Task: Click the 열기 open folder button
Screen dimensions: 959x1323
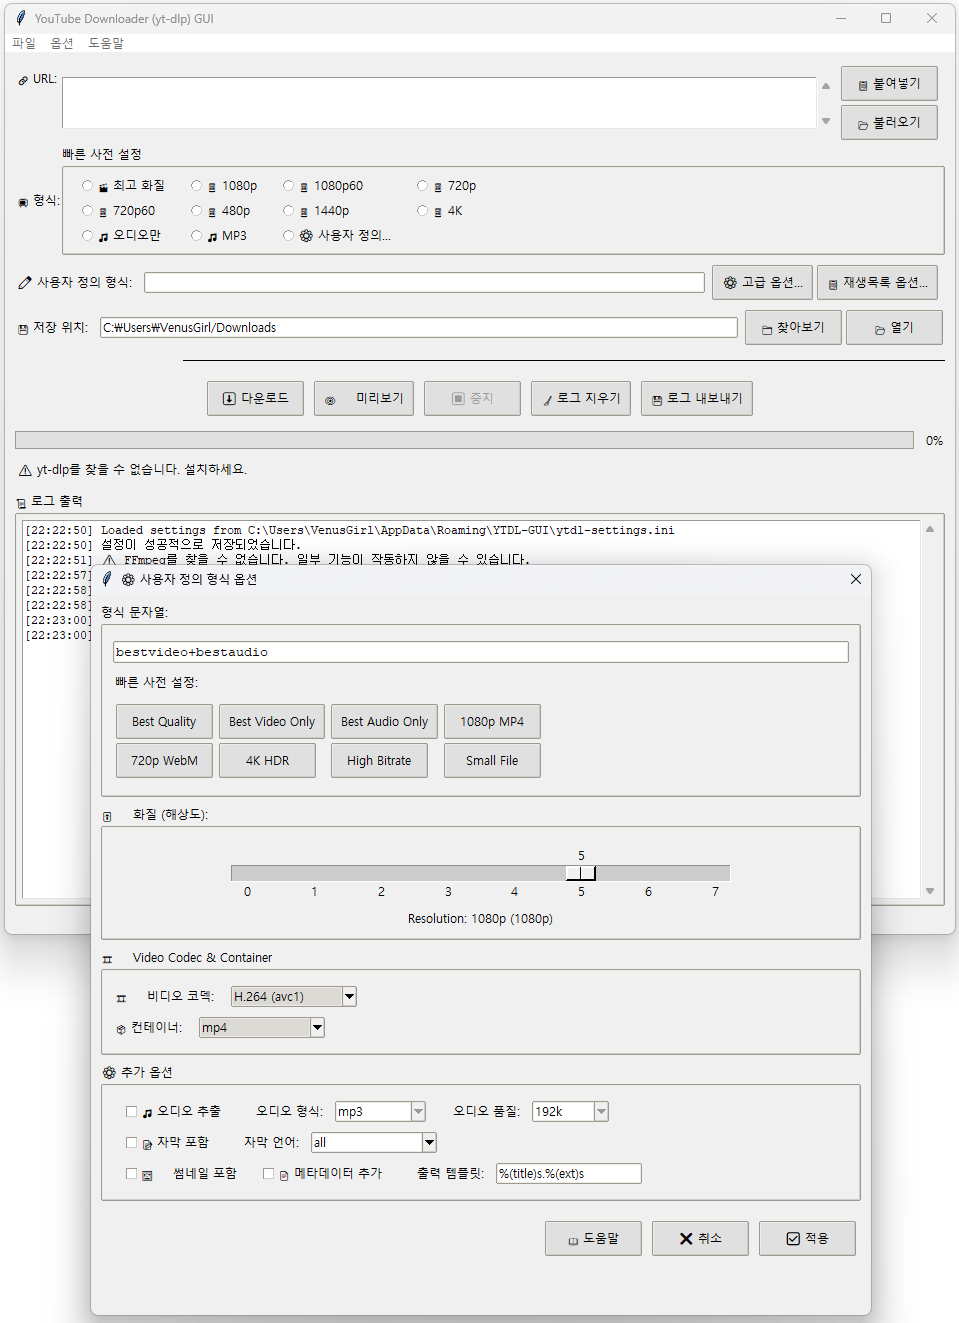Action: tap(894, 328)
